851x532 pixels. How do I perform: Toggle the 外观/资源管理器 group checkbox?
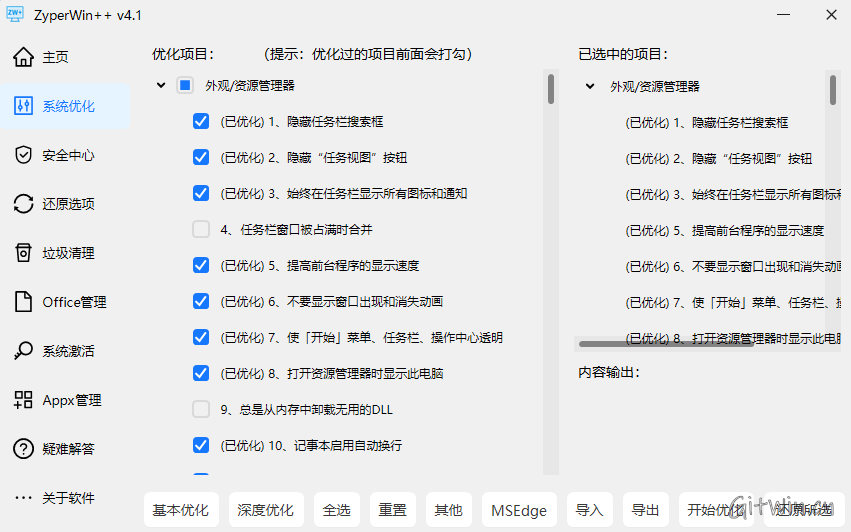click(185, 86)
